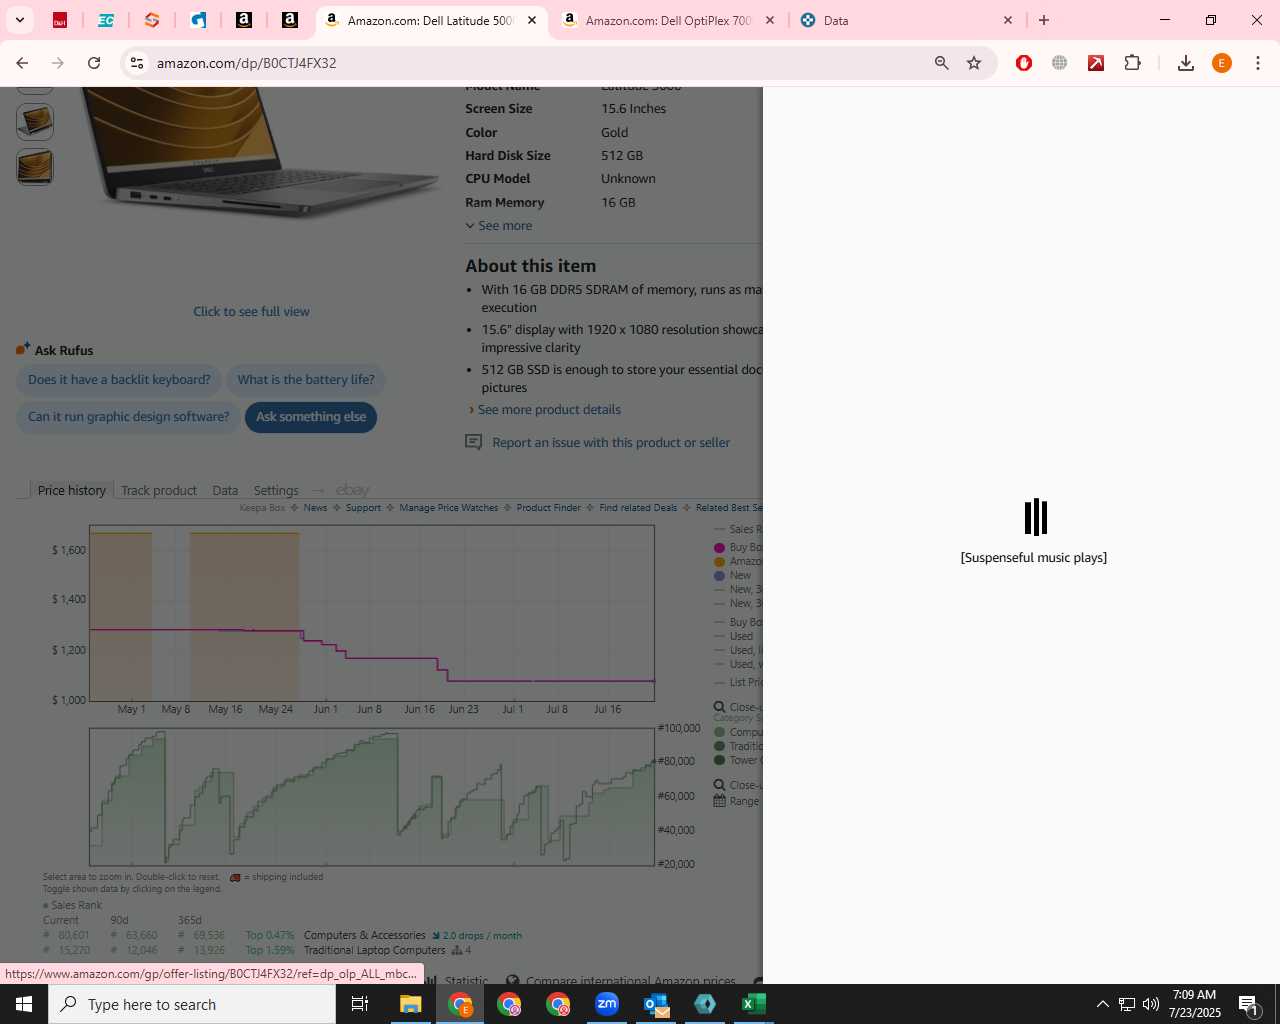
Task: Open Excel from taskbar
Action: point(754,1004)
